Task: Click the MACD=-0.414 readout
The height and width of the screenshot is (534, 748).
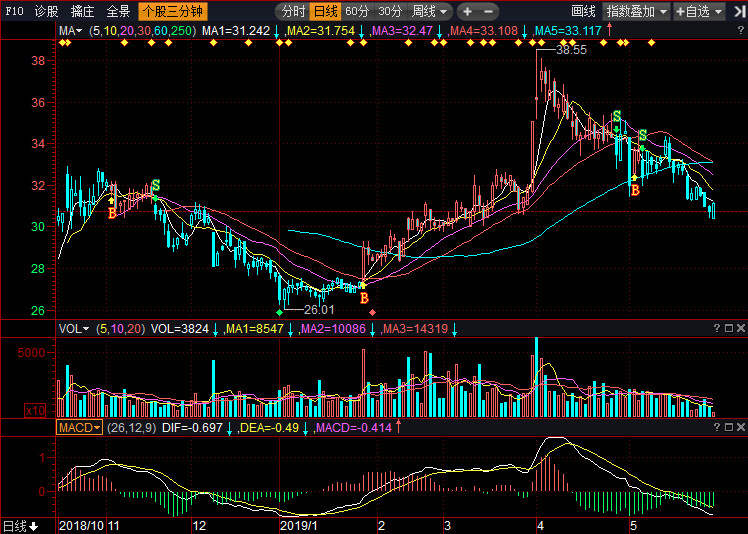Action: (353, 428)
